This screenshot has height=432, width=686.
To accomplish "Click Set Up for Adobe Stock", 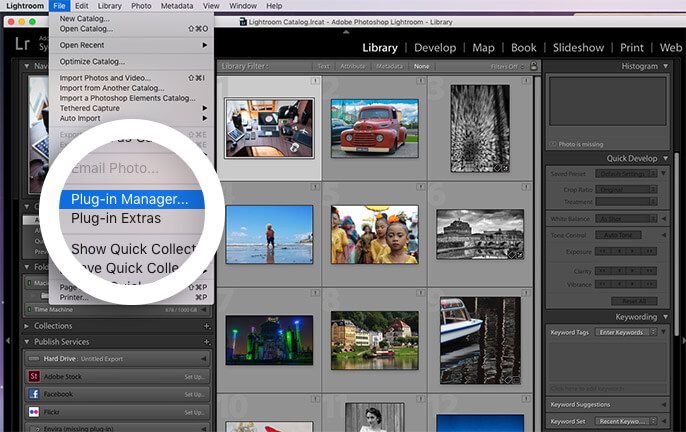I will (194, 376).
